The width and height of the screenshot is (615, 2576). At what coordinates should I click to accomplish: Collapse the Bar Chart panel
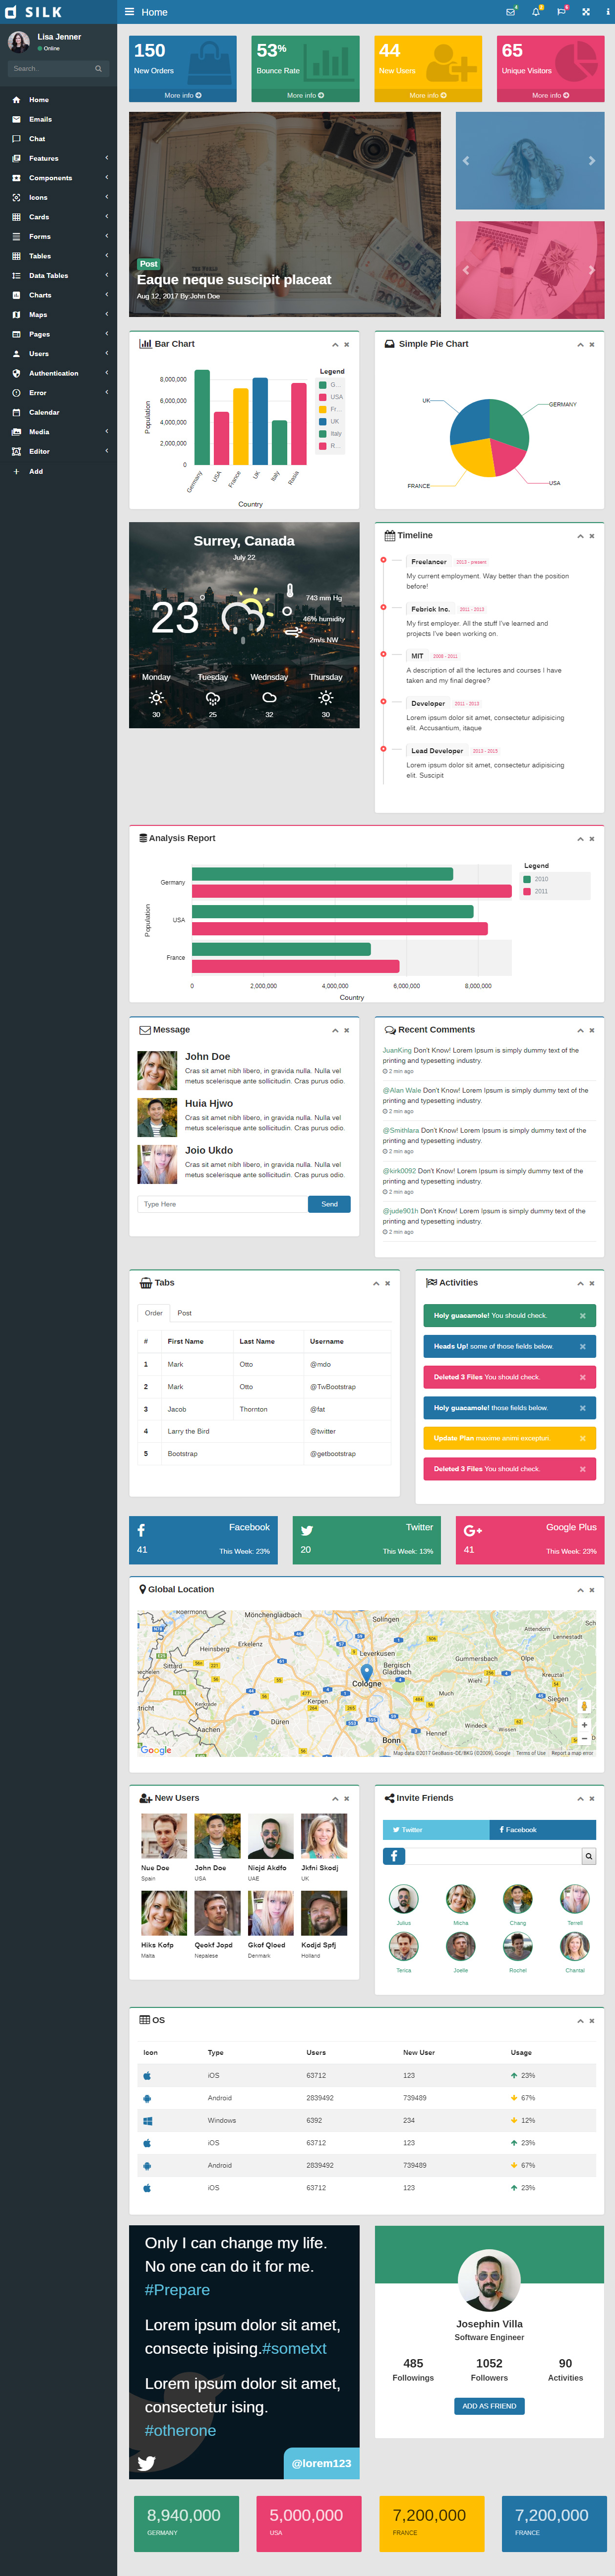[x=335, y=345]
